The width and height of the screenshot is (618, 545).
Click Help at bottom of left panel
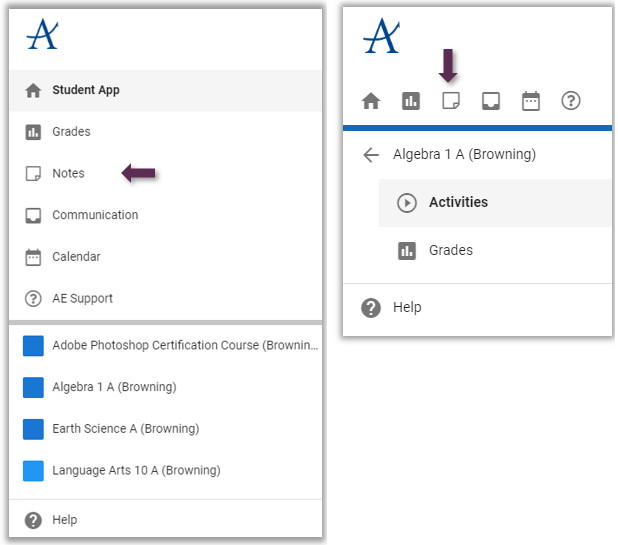point(64,520)
